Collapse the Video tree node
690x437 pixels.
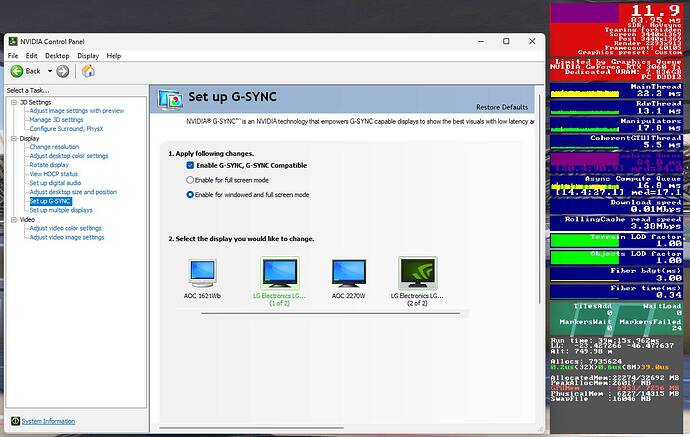pyautogui.click(x=14, y=219)
